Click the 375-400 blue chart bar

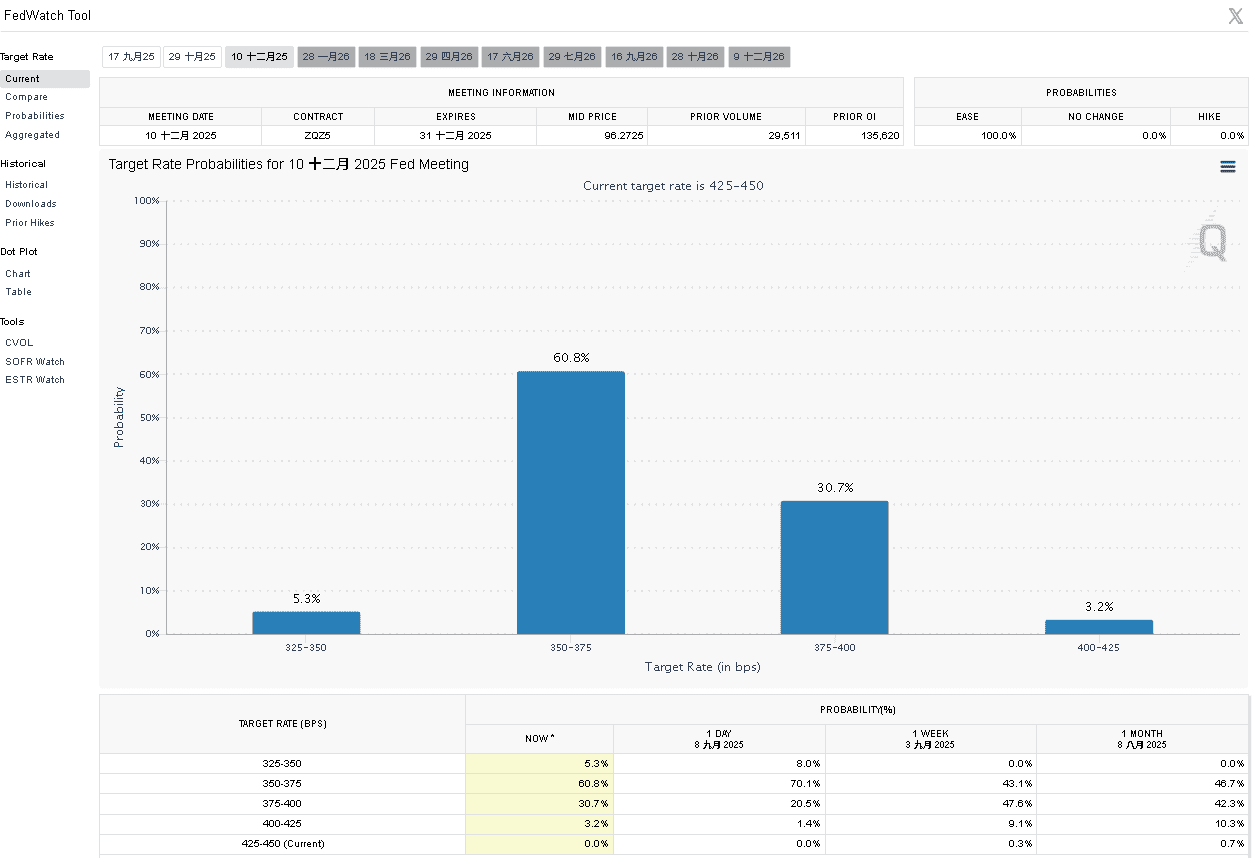[834, 567]
